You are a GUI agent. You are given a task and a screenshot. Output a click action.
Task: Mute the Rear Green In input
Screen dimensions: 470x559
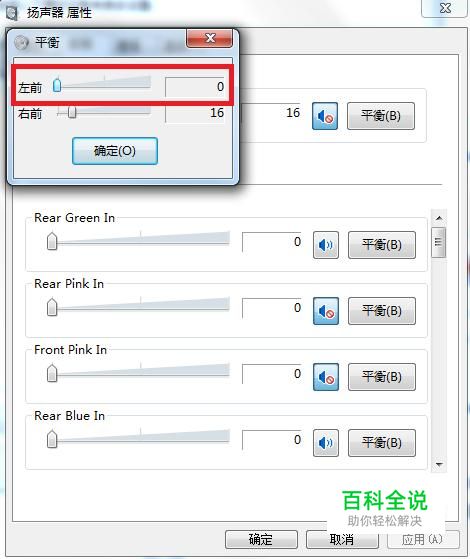[326, 245]
